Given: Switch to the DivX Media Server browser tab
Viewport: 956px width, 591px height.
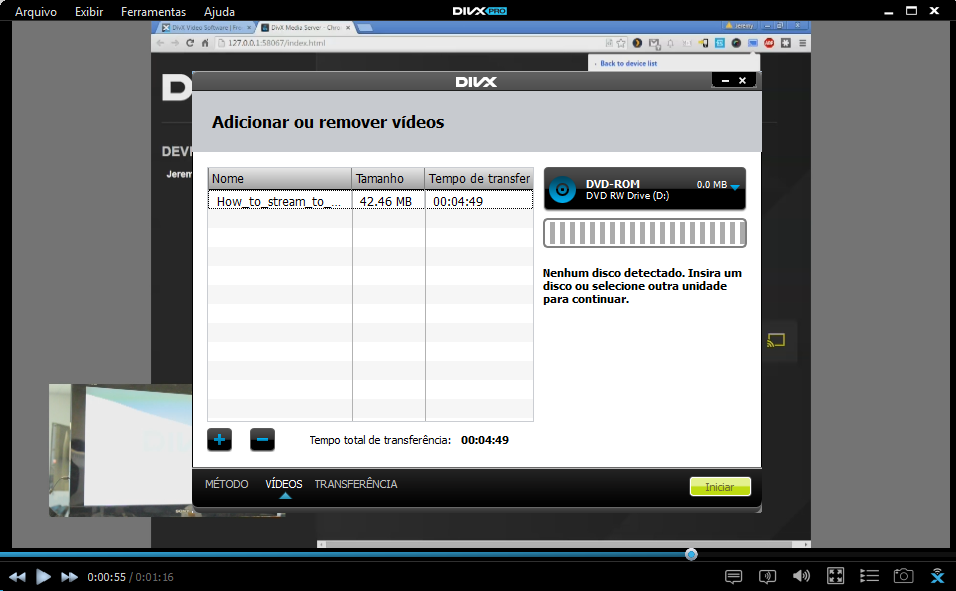Looking at the screenshot, I should 300,28.
